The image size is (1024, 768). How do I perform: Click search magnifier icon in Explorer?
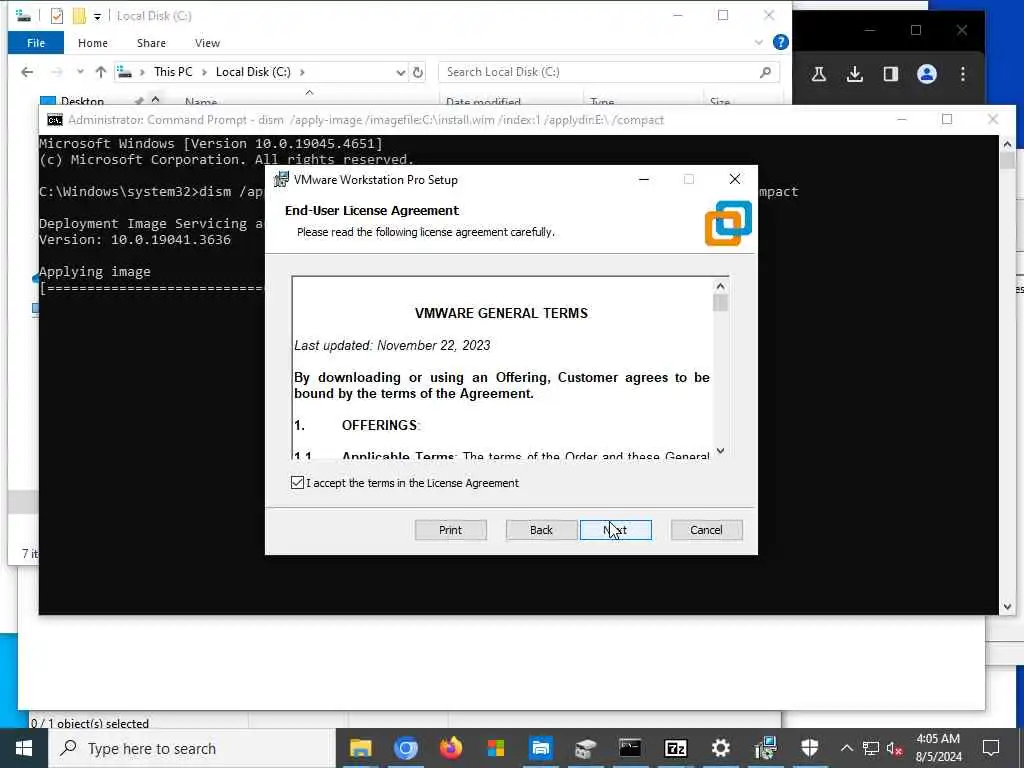[765, 72]
